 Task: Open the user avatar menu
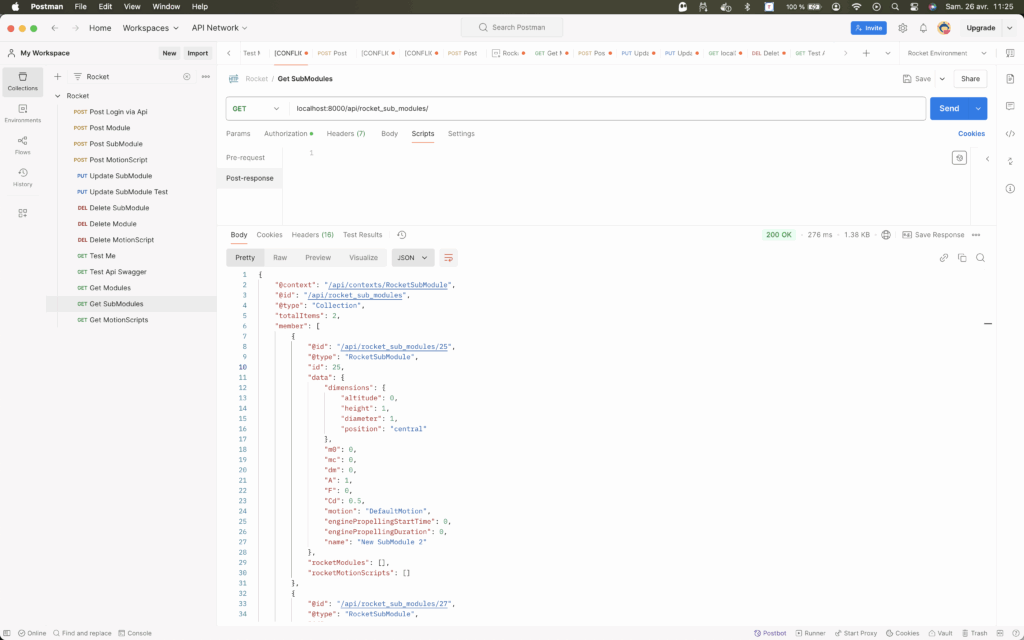[944, 28]
